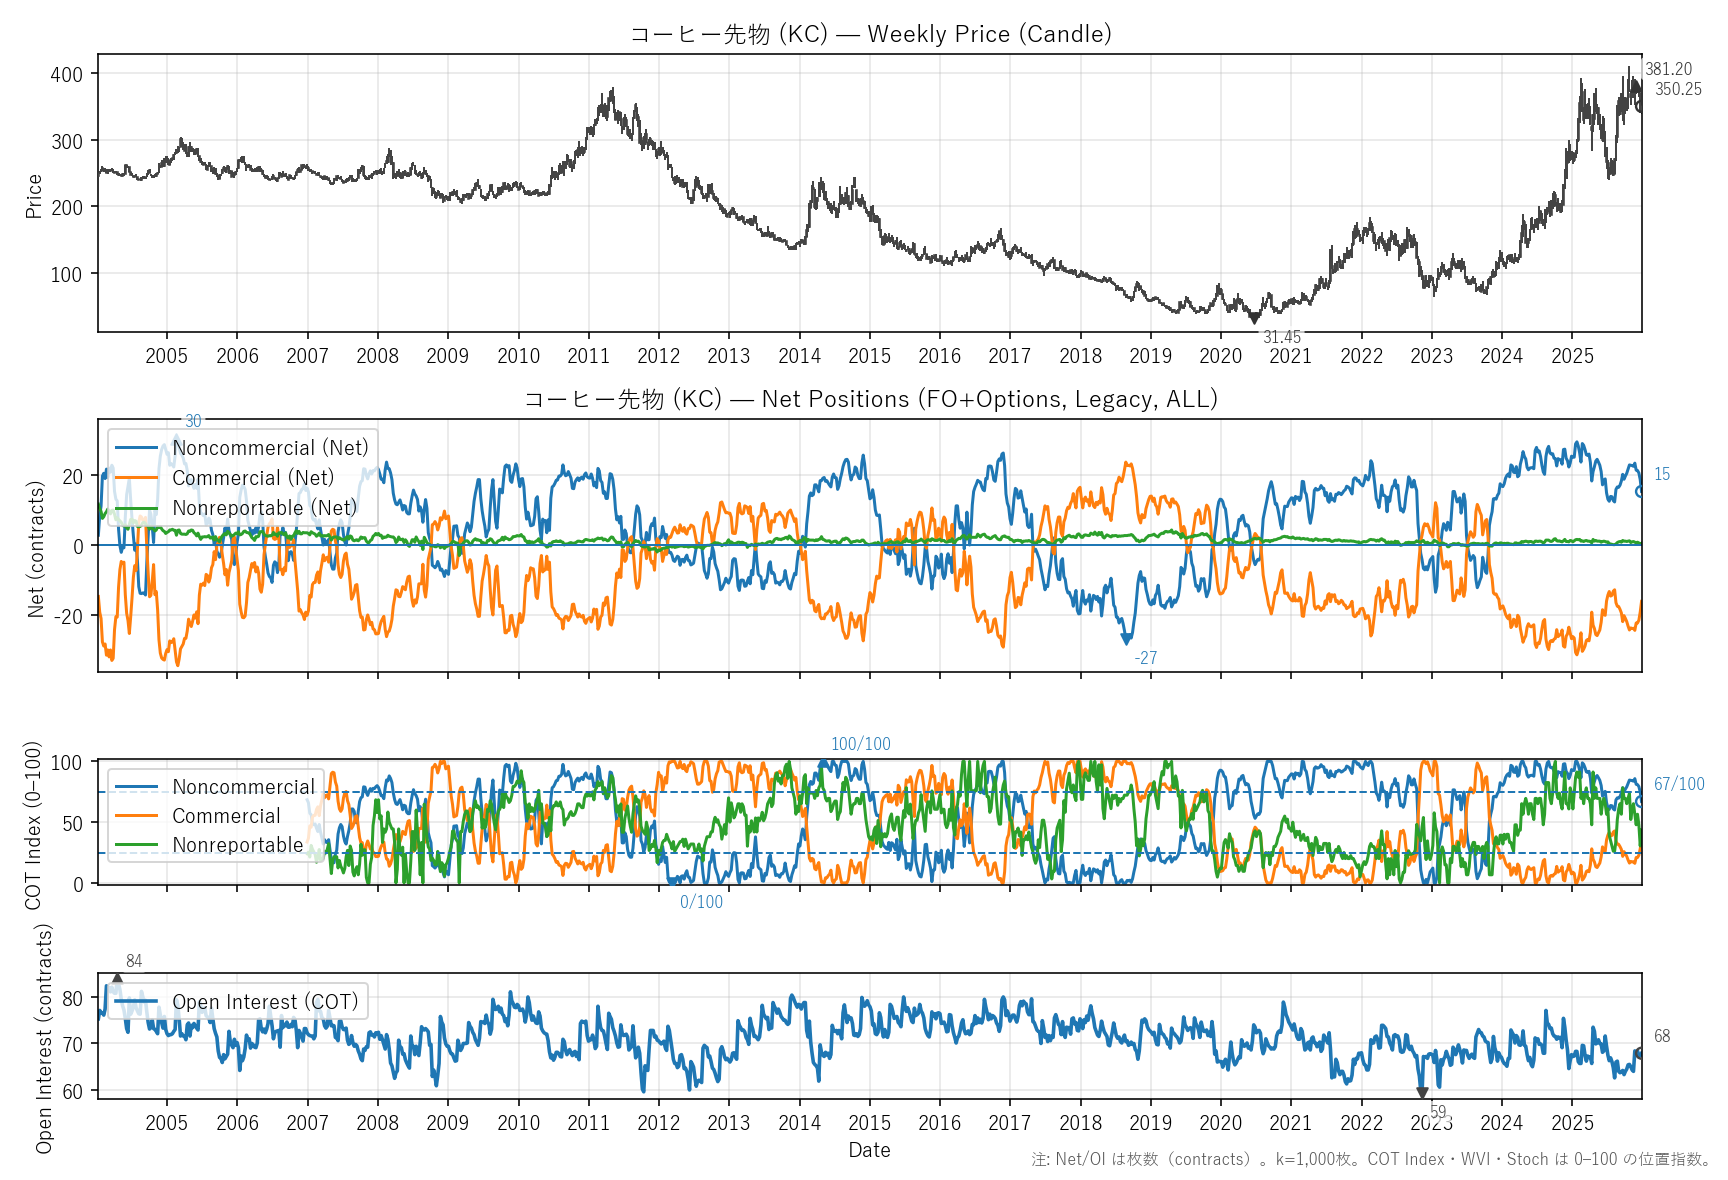Screen dimensions: 1728x1180
Task: Click the 0/100 COT Index annotation
Action: tap(701, 902)
